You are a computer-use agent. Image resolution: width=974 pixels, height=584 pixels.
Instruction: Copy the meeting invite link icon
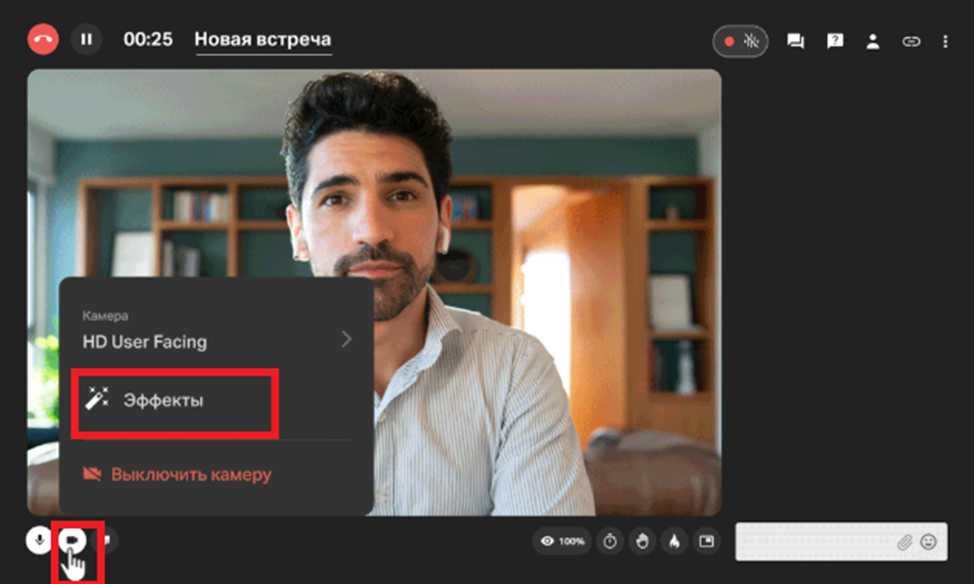(x=910, y=41)
